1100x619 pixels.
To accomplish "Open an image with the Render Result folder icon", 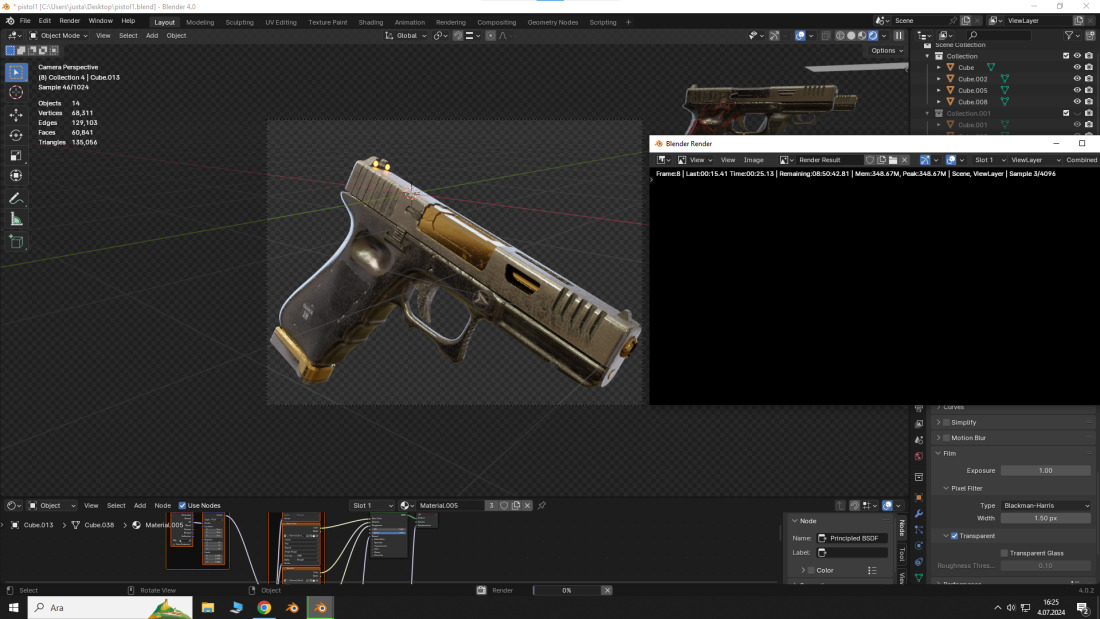I will [893, 160].
